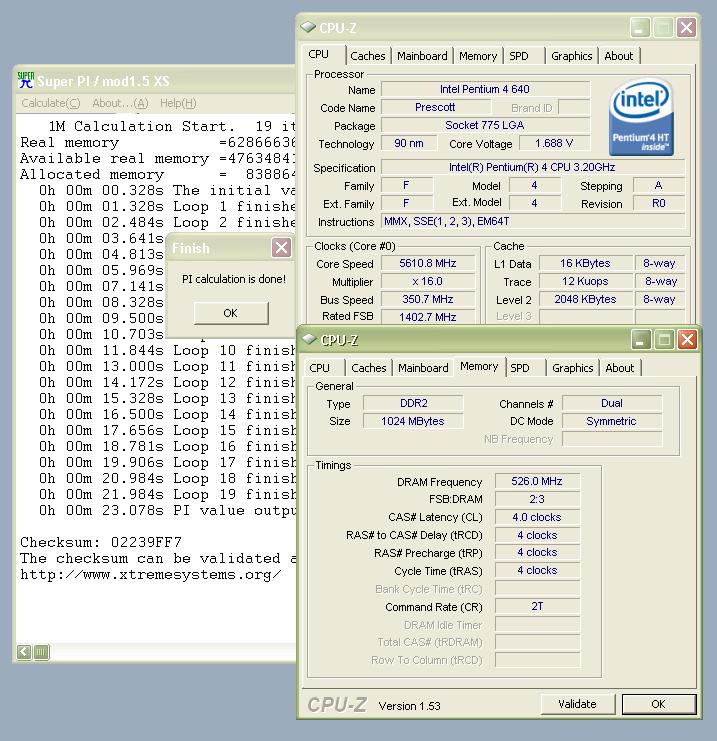Open Mainboard tab in the Memory CPU-Z window
Screen dimensions: 717x741
(x=423, y=368)
